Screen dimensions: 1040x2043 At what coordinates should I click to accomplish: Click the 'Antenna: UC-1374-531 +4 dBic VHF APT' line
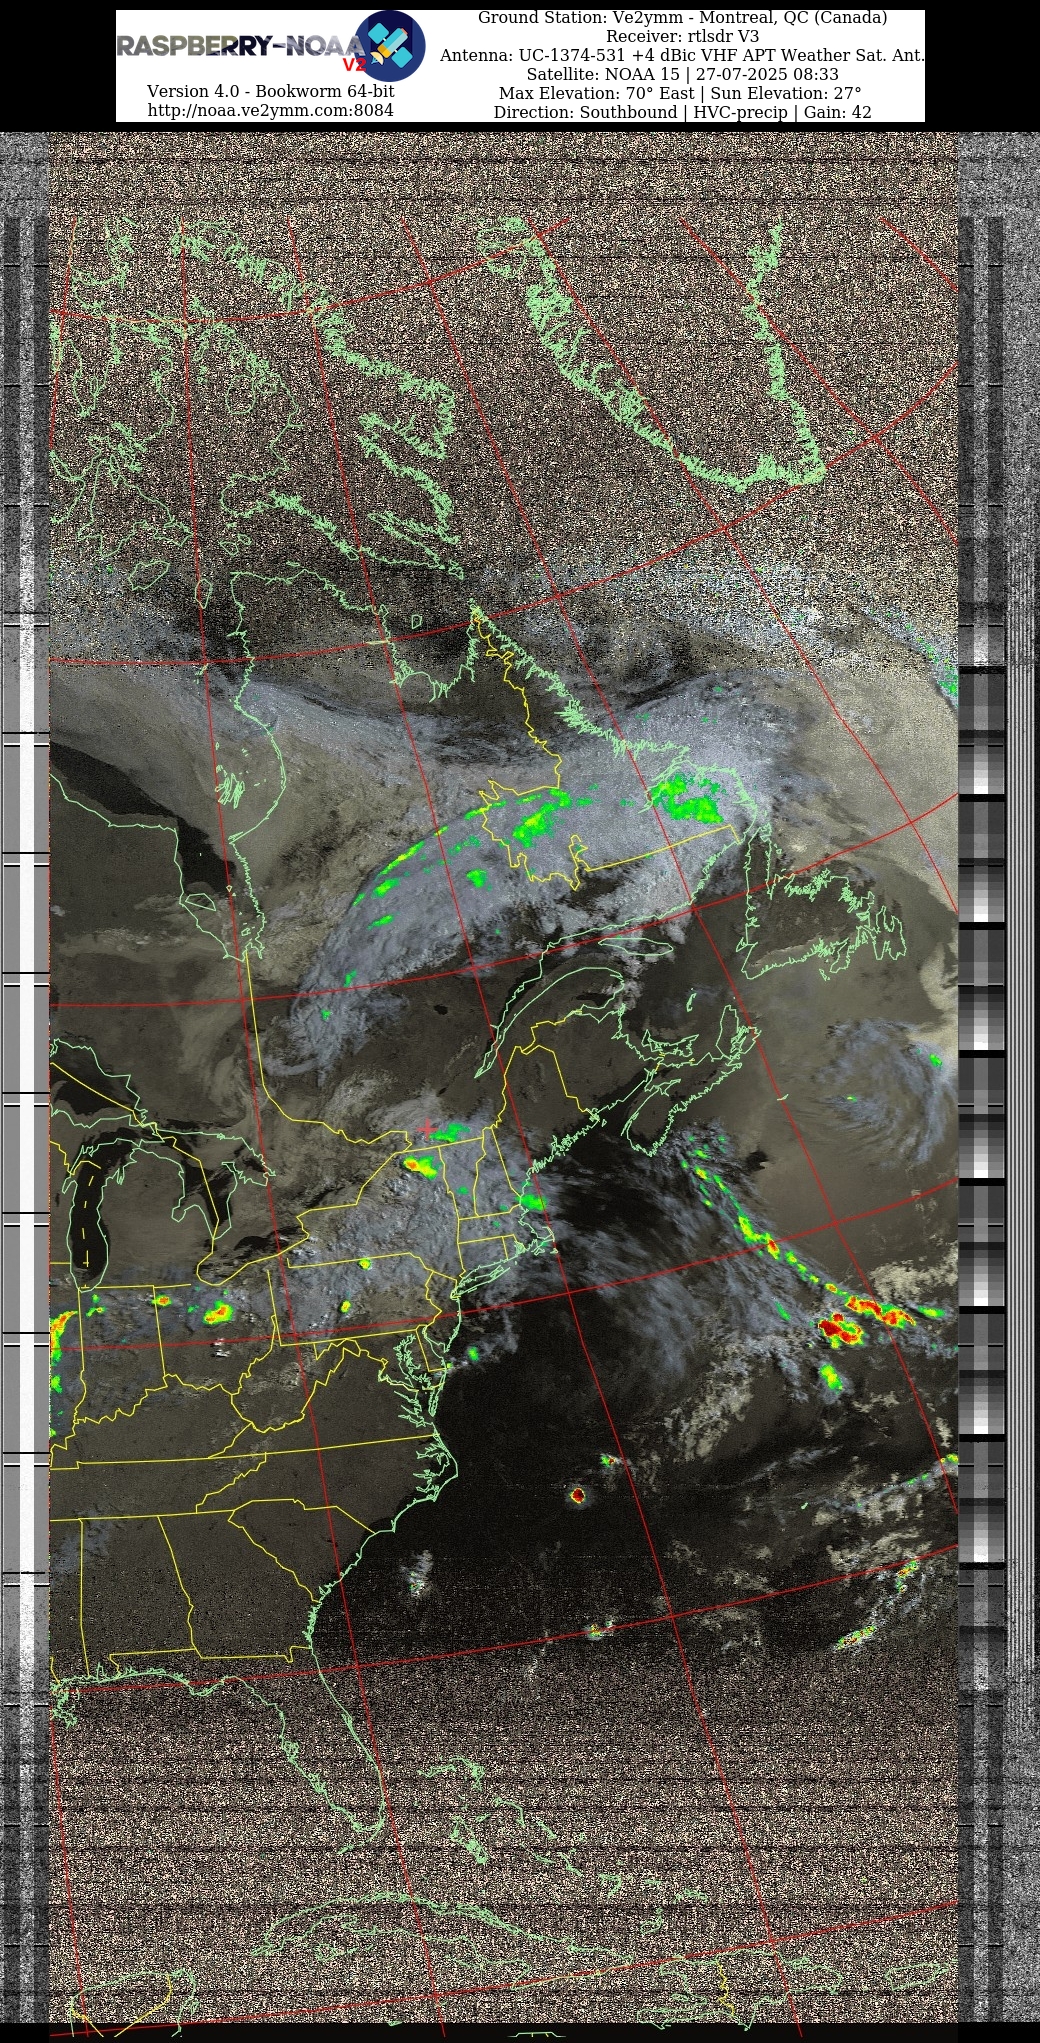(682, 55)
